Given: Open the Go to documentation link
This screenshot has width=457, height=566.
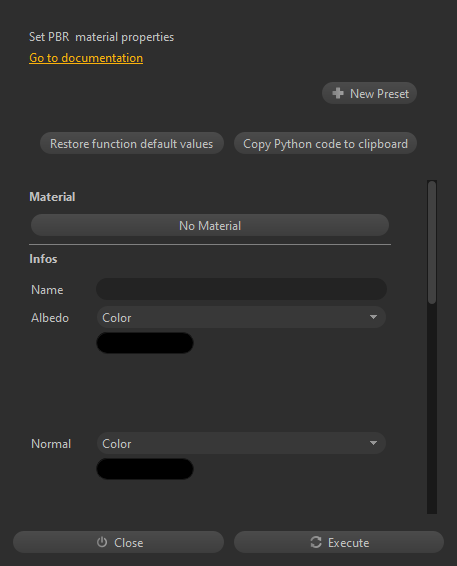Looking at the screenshot, I should [x=86, y=58].
